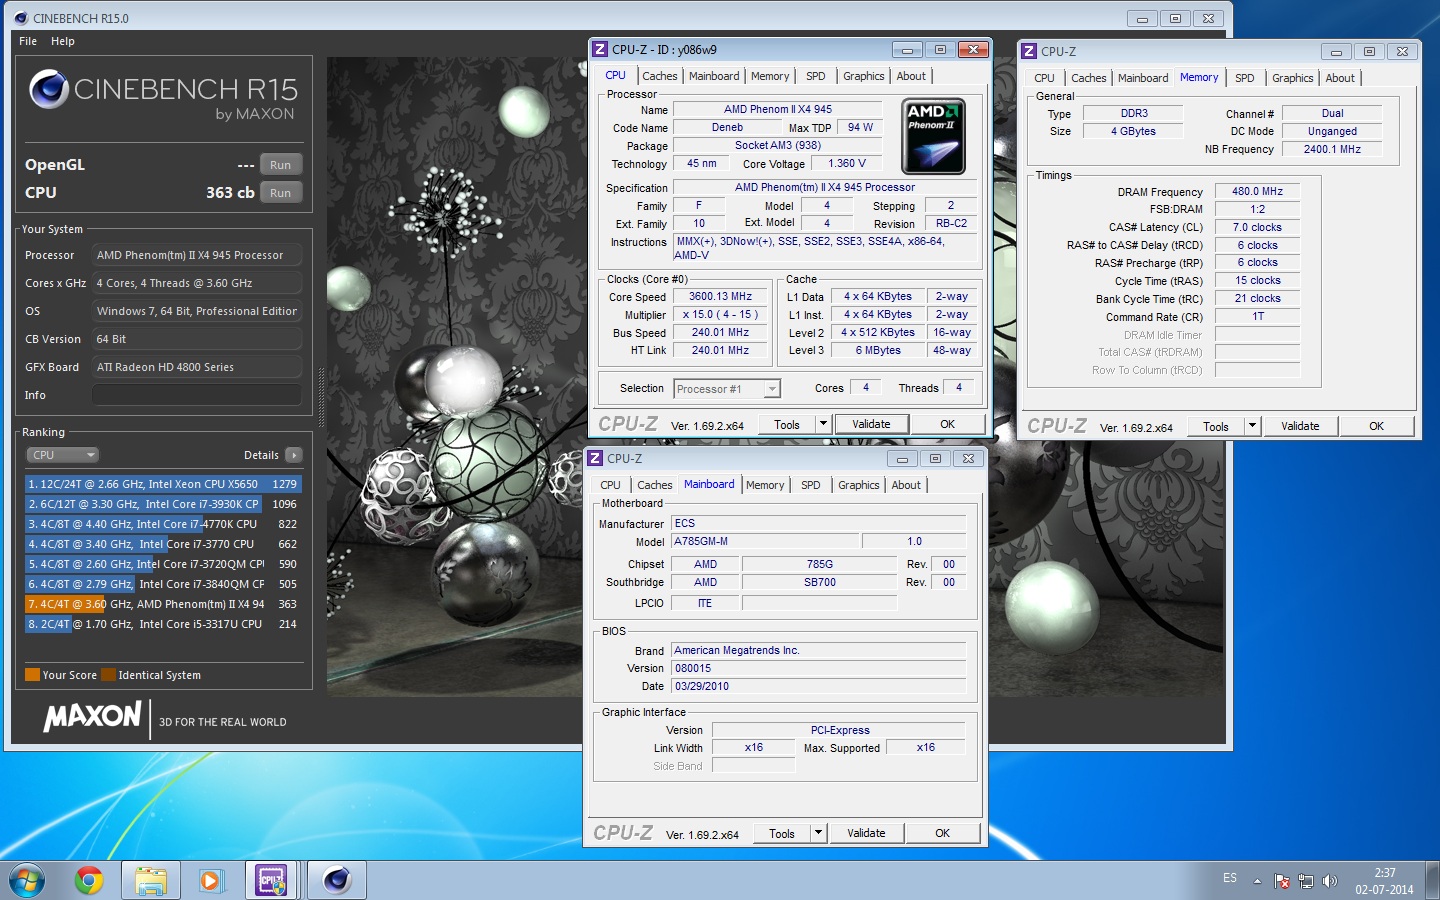Run the OpenGL benchmark
The width and height of the screenshot is (1440, 900).
281,165
